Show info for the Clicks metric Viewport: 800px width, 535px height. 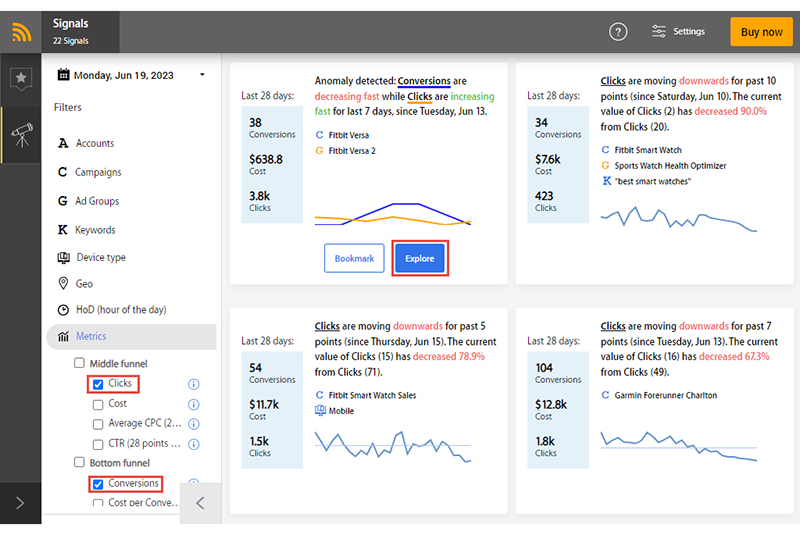coord(193,384)
